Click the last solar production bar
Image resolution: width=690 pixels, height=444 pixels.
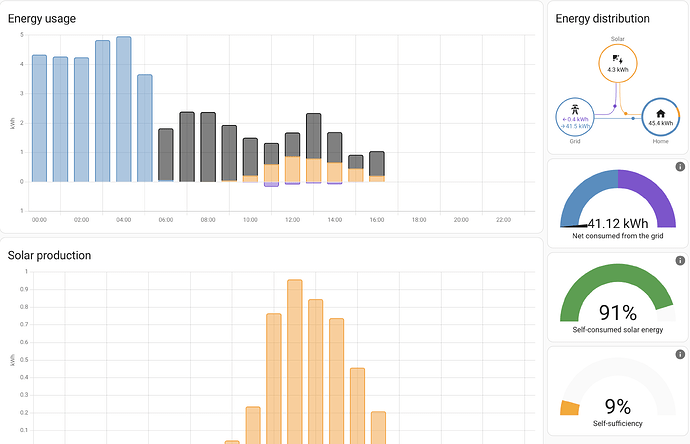pos(378,427)
